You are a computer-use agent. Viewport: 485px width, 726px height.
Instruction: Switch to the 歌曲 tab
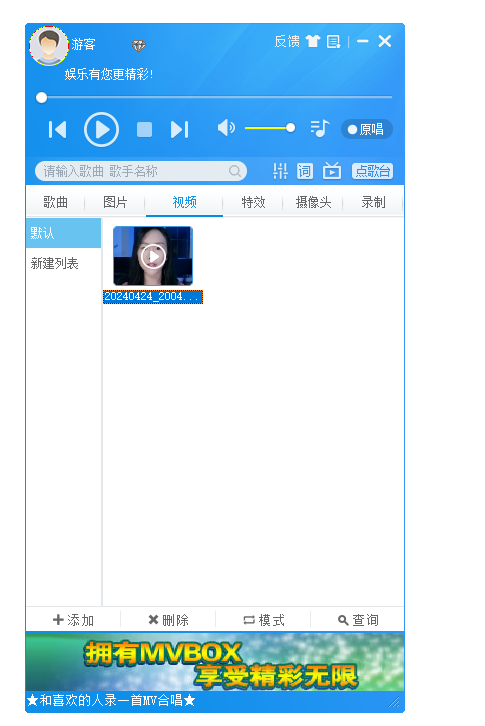(x=56, y=202)
